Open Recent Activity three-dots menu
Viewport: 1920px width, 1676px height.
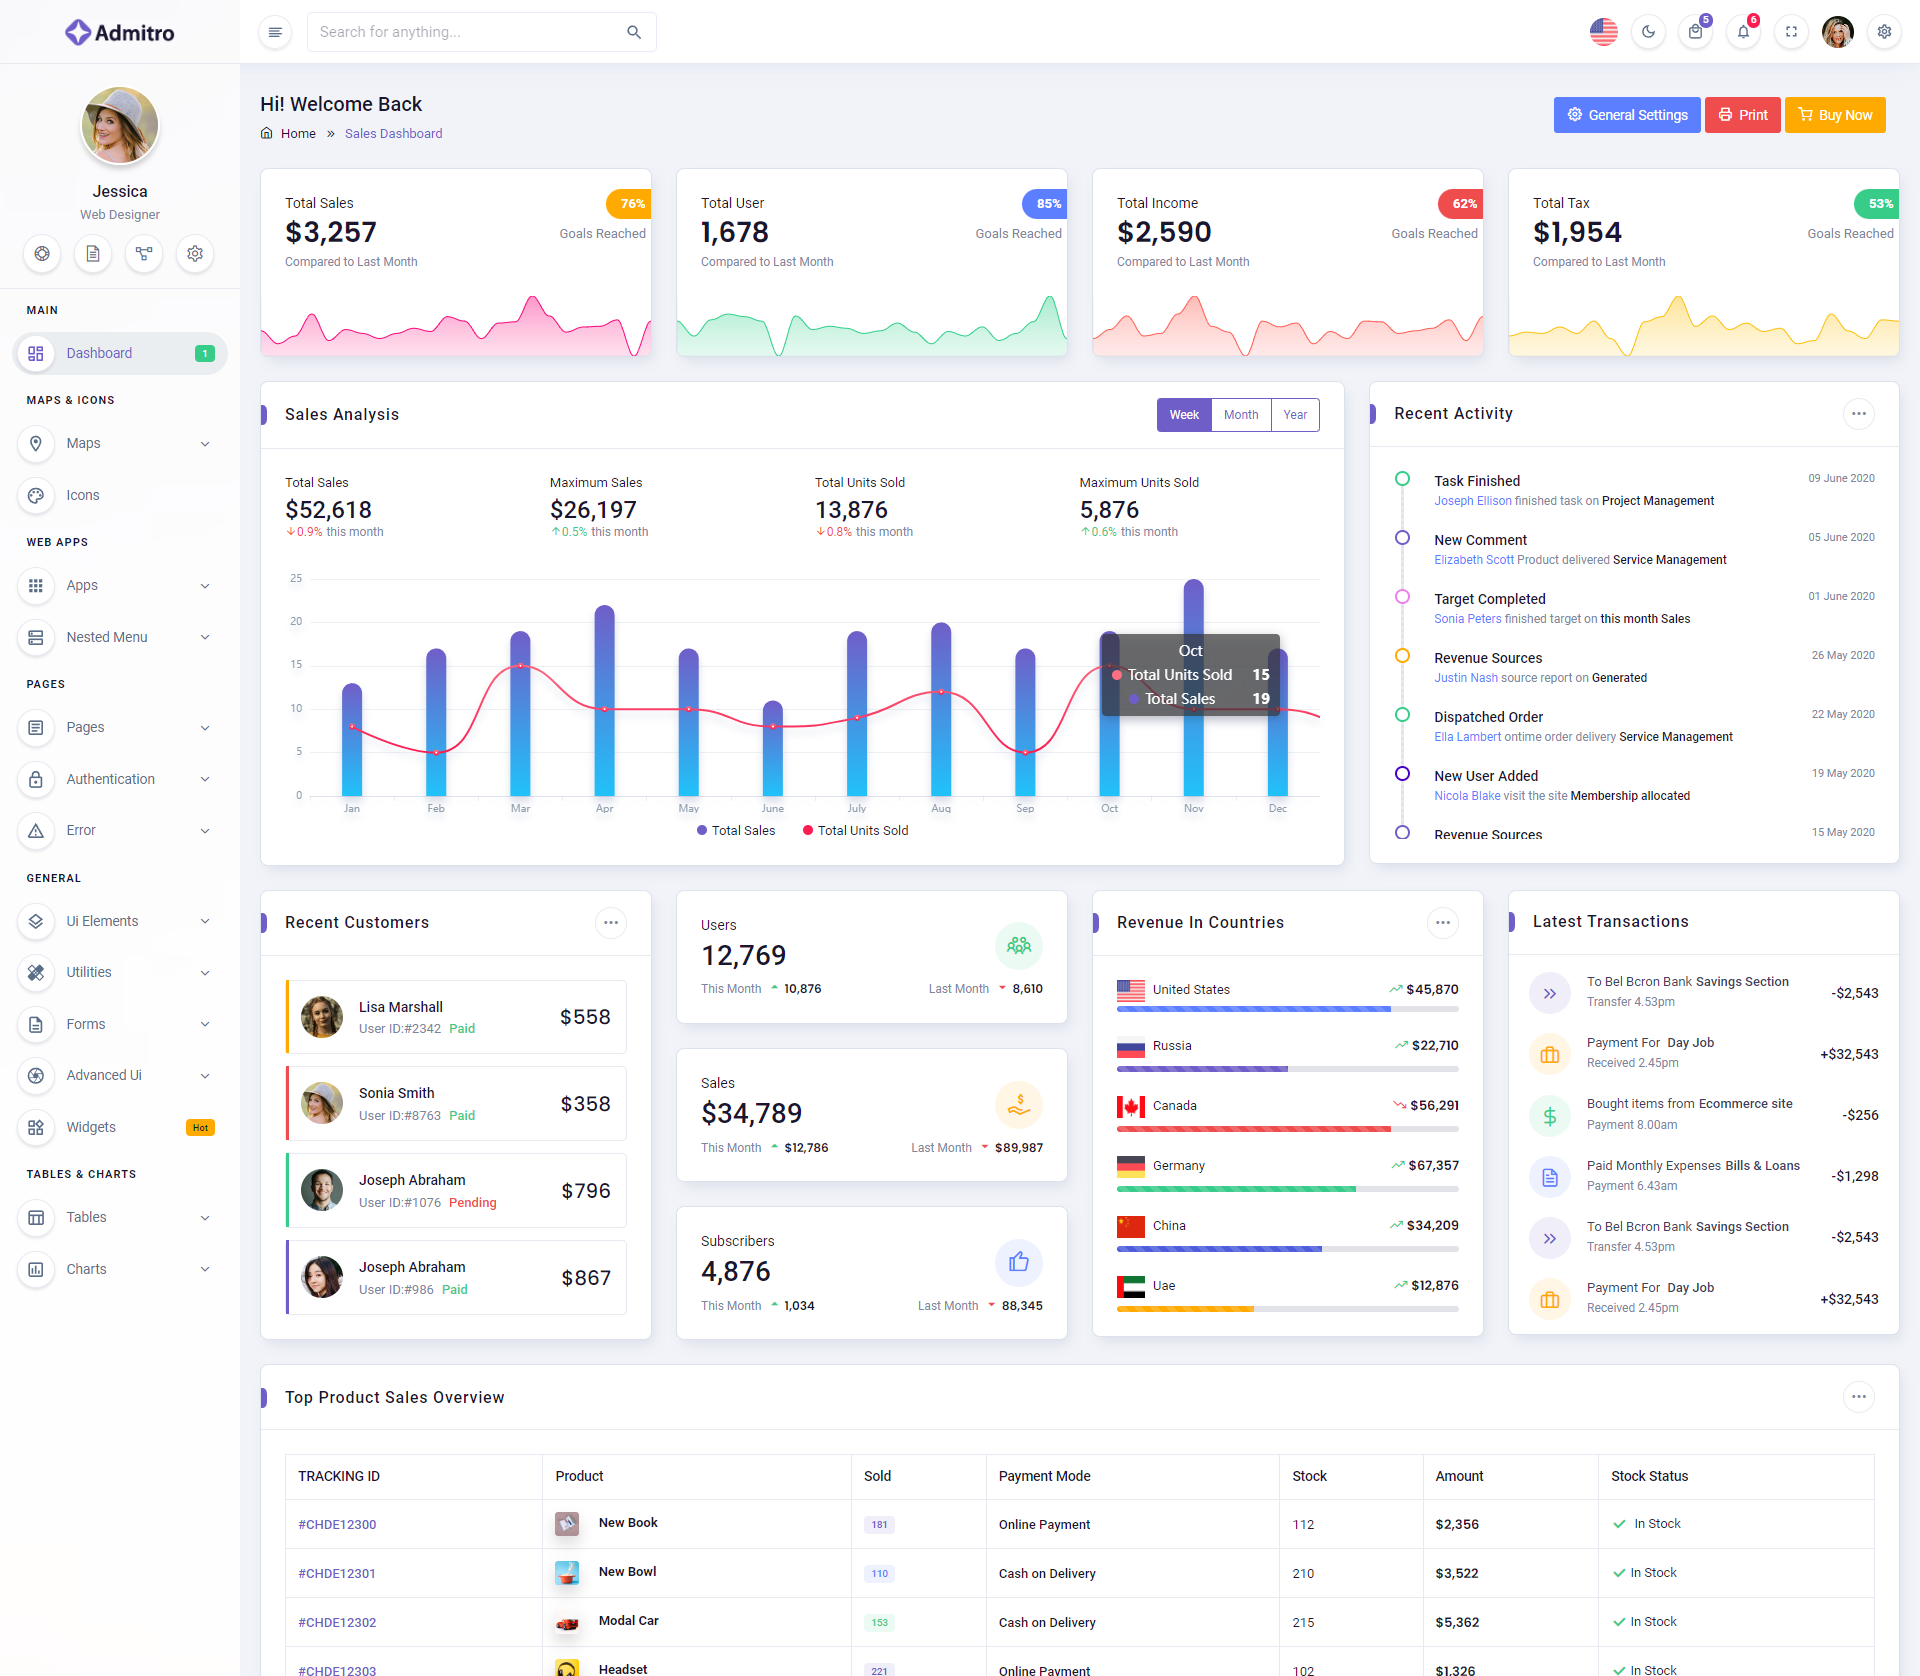point(1858,414)
